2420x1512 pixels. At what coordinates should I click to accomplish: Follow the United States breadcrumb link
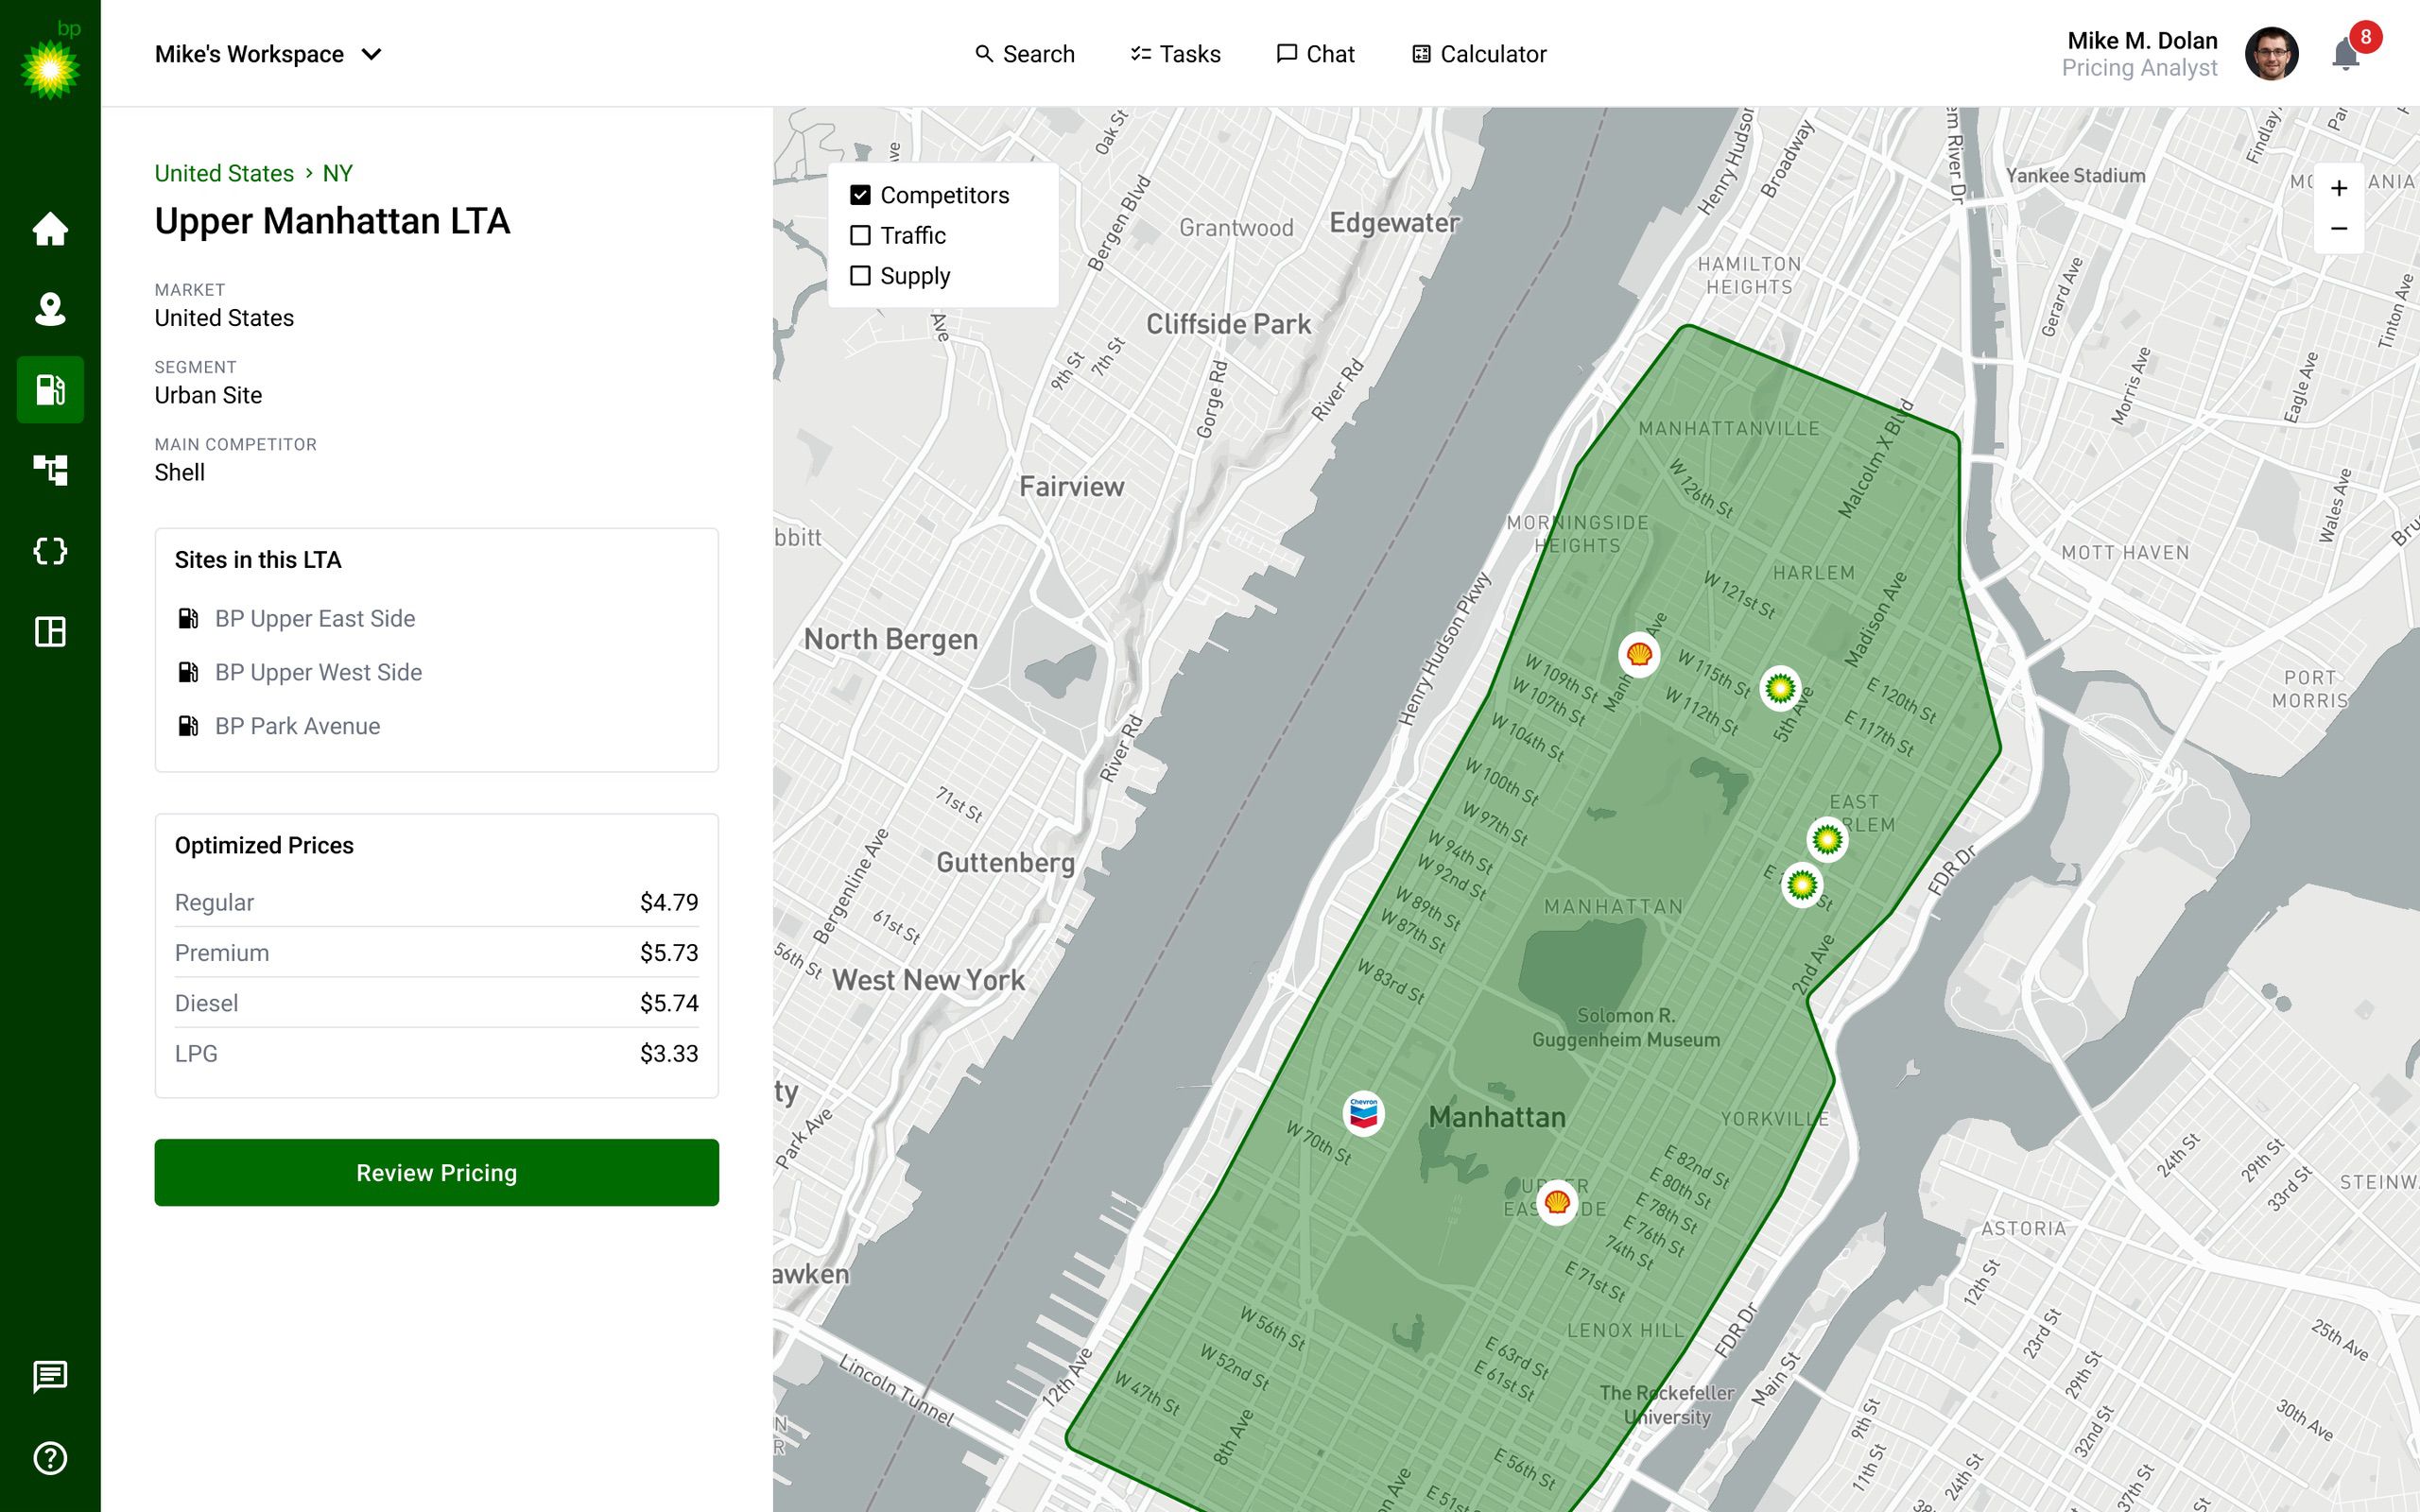pyautogui.click(x=224, y=173)
